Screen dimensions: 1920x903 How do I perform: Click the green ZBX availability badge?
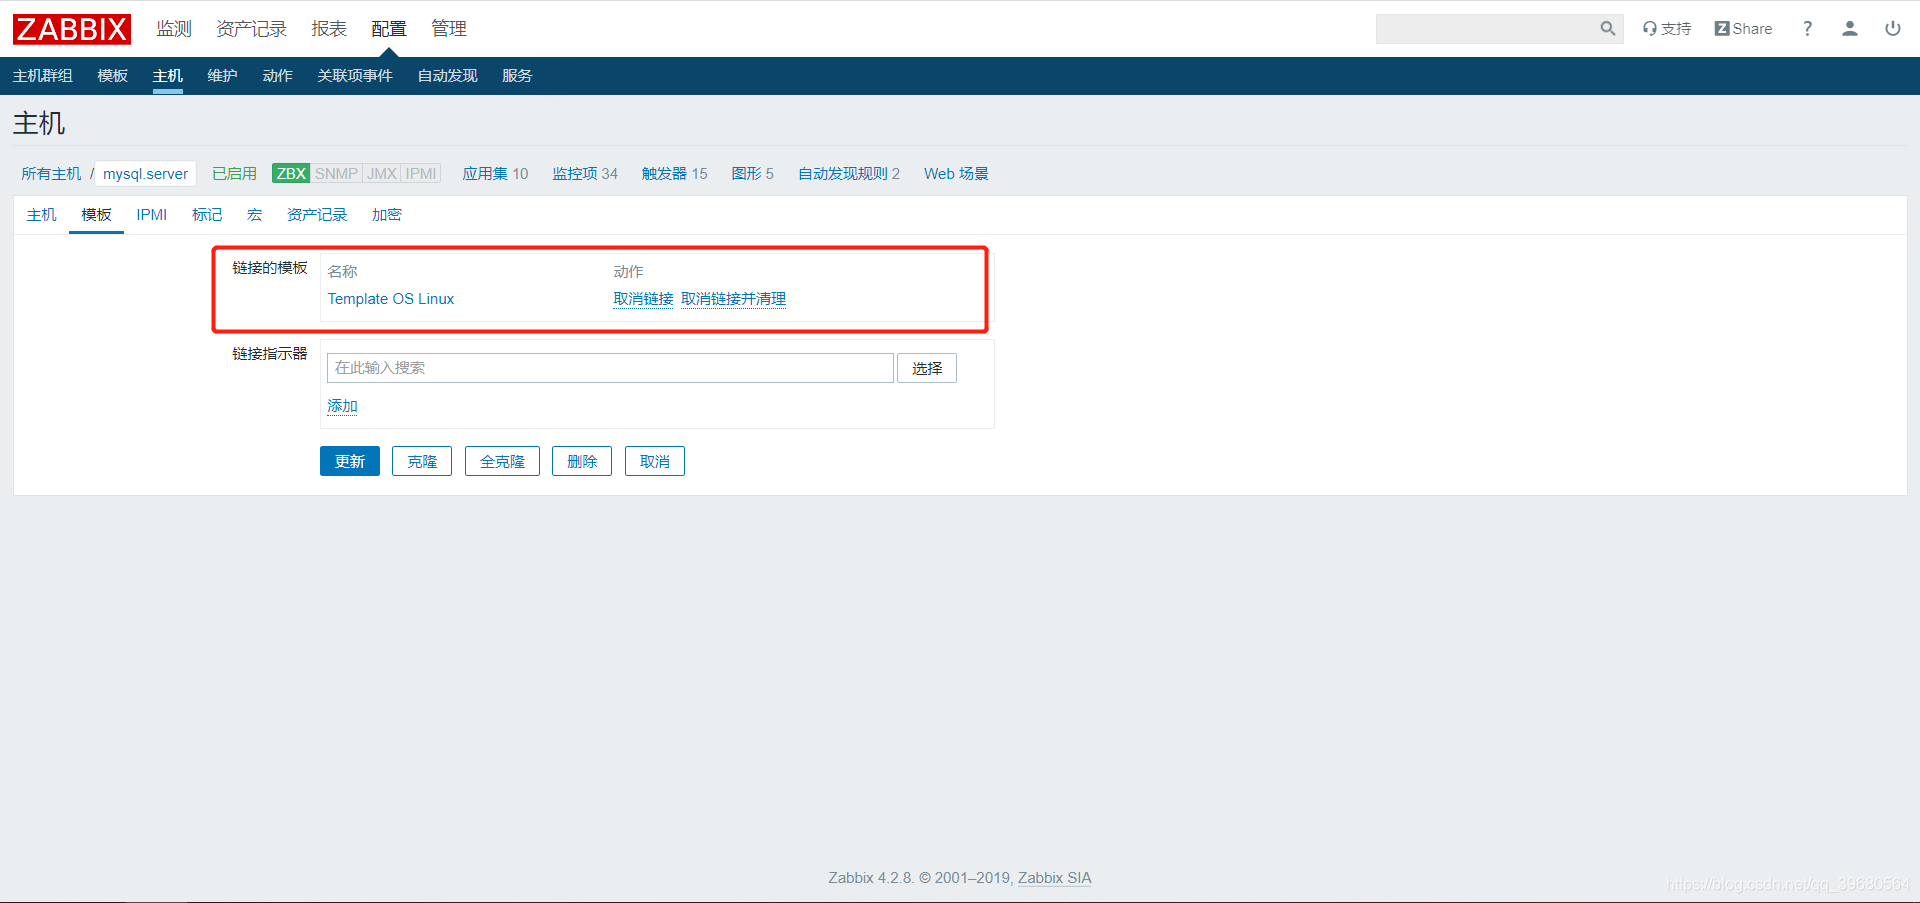291,173
